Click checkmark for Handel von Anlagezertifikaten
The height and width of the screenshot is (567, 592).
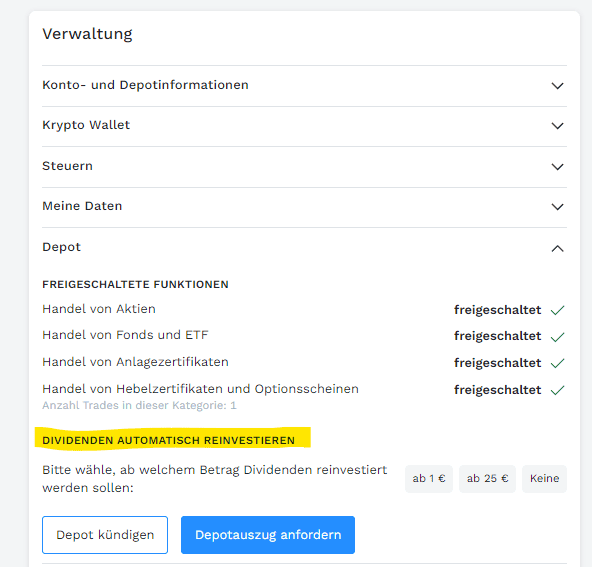[557, 363]
